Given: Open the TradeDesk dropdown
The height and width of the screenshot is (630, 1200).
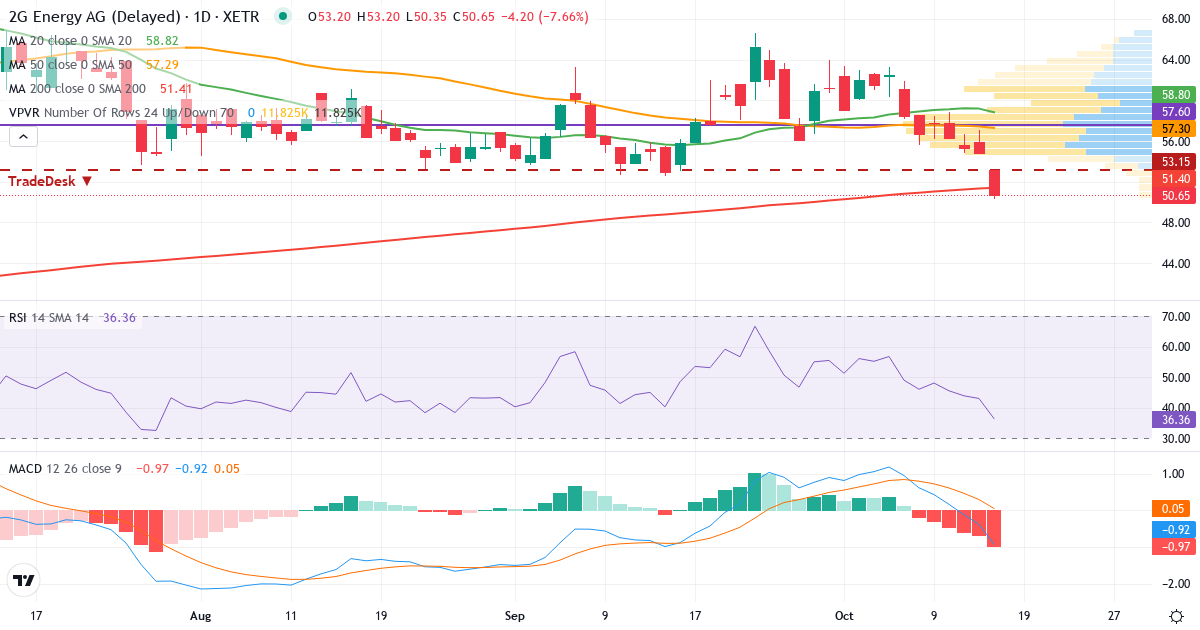Looking at the screenshot, I should pos(51,181).
